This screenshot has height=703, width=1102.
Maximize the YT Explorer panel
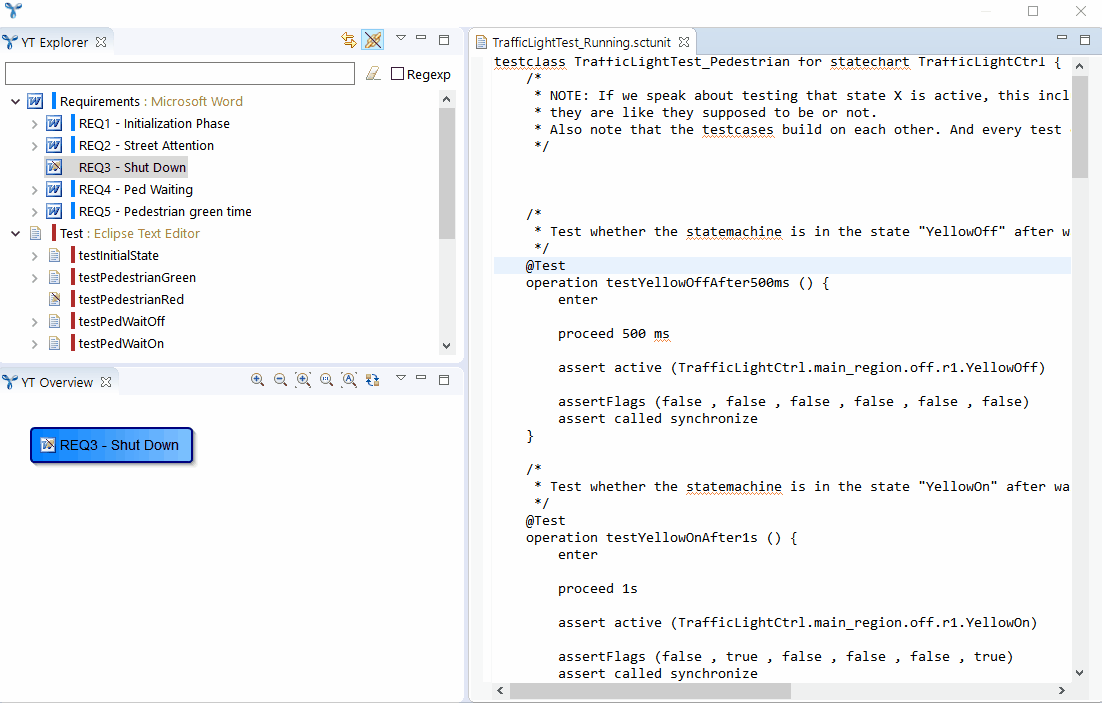444,40
